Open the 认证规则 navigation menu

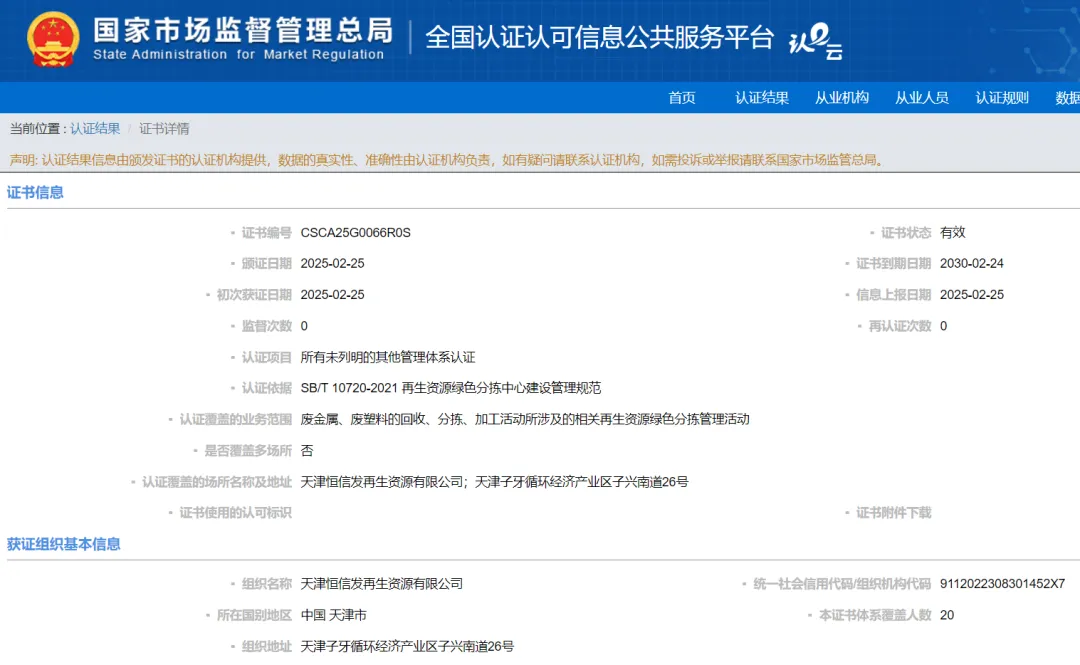[x=1002, y=98]
